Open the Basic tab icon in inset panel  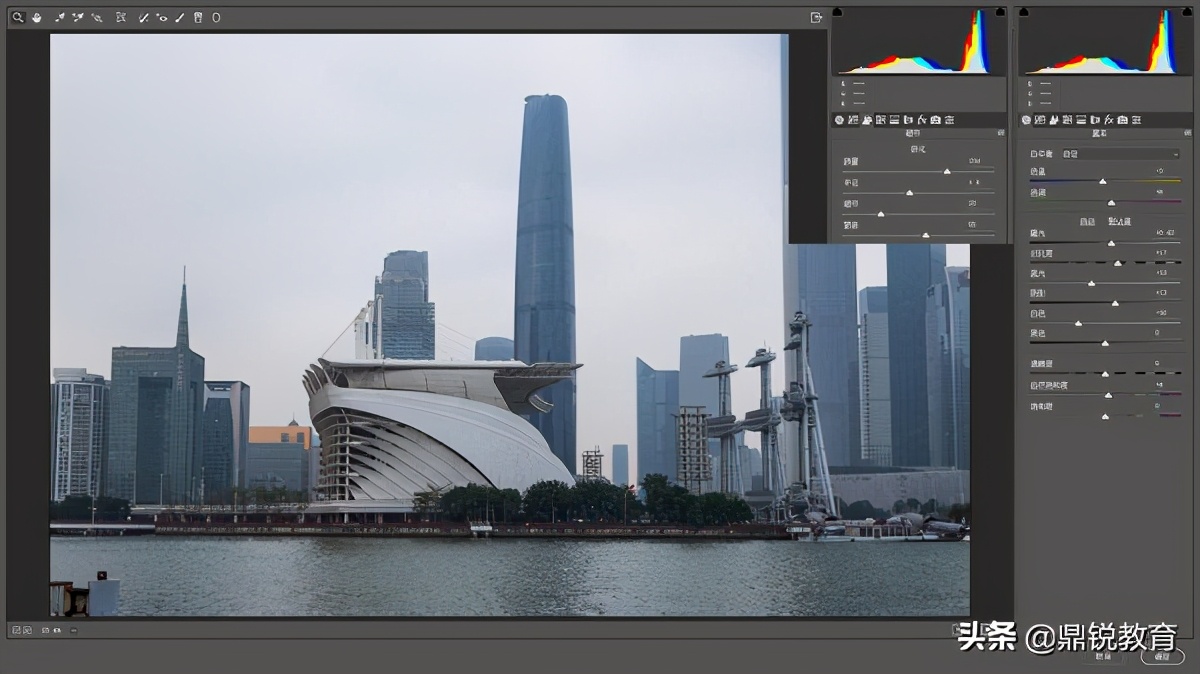click(839, 120)
